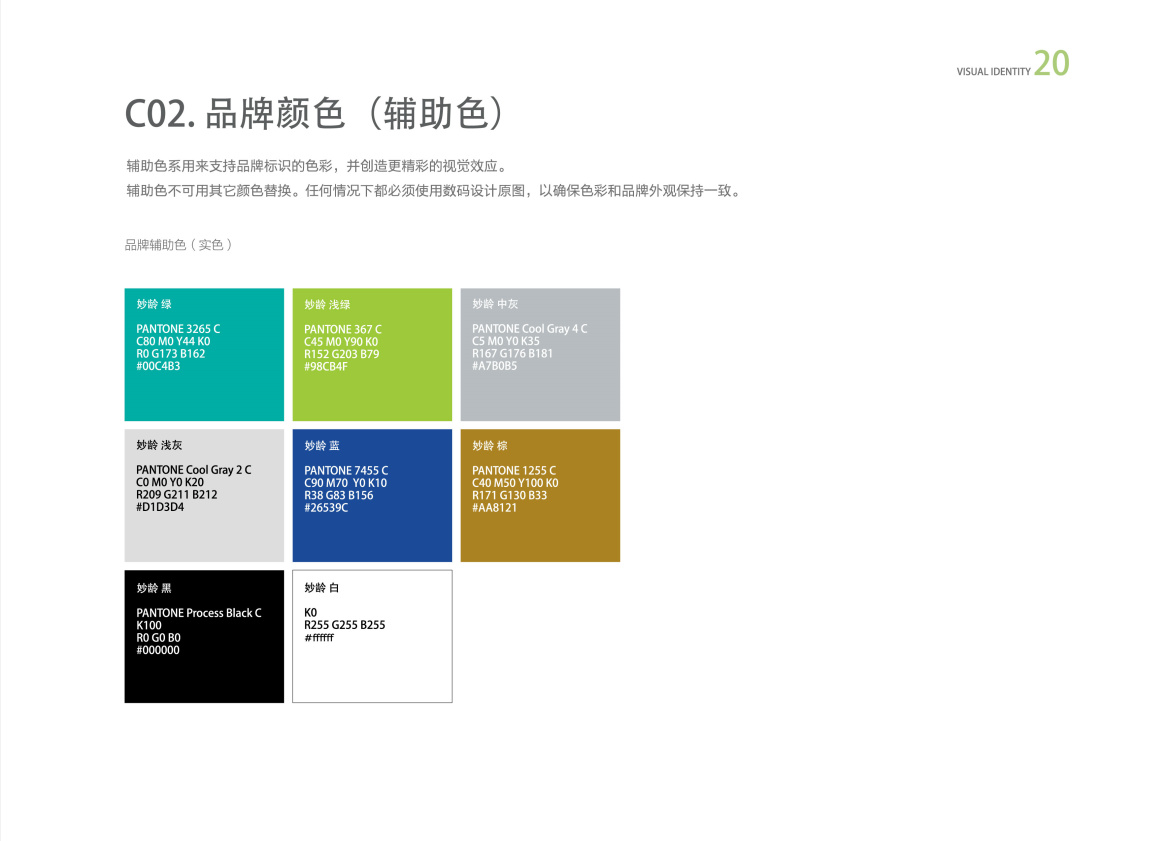The image size is (1170, 841).
Task: Click the green page number 20
Action: pyautogui.click(x=1051, y=63)
